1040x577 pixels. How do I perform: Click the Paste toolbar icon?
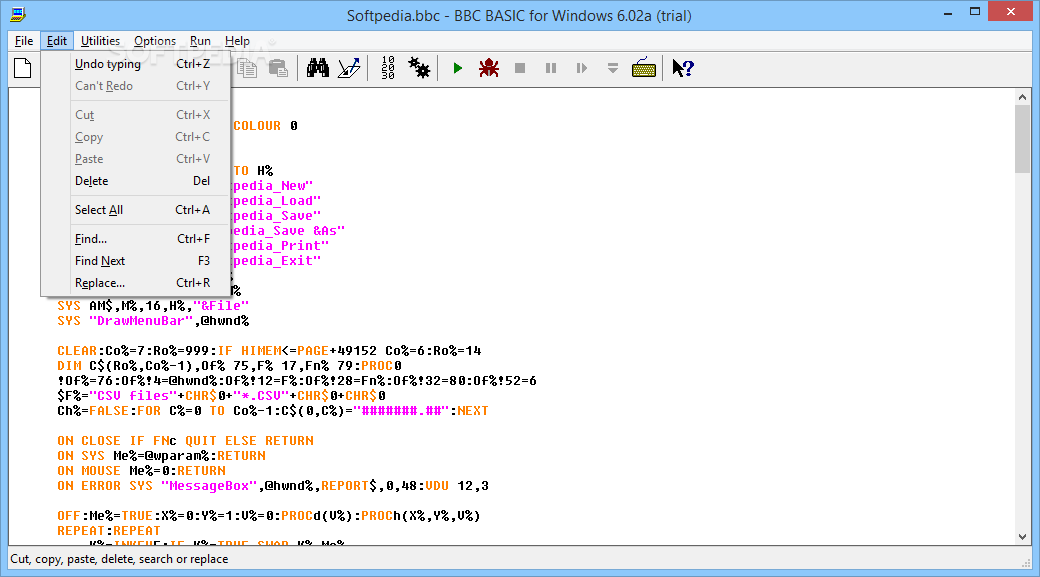click(278, 68)
